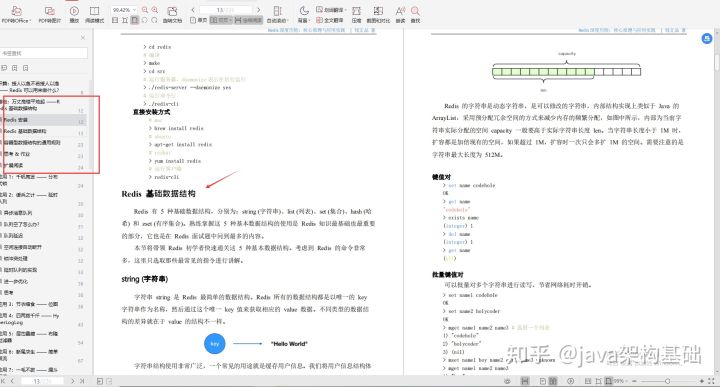720x387 pixels.
Task: Click the toolbar page number field
Action: click(x=225, y=10)
